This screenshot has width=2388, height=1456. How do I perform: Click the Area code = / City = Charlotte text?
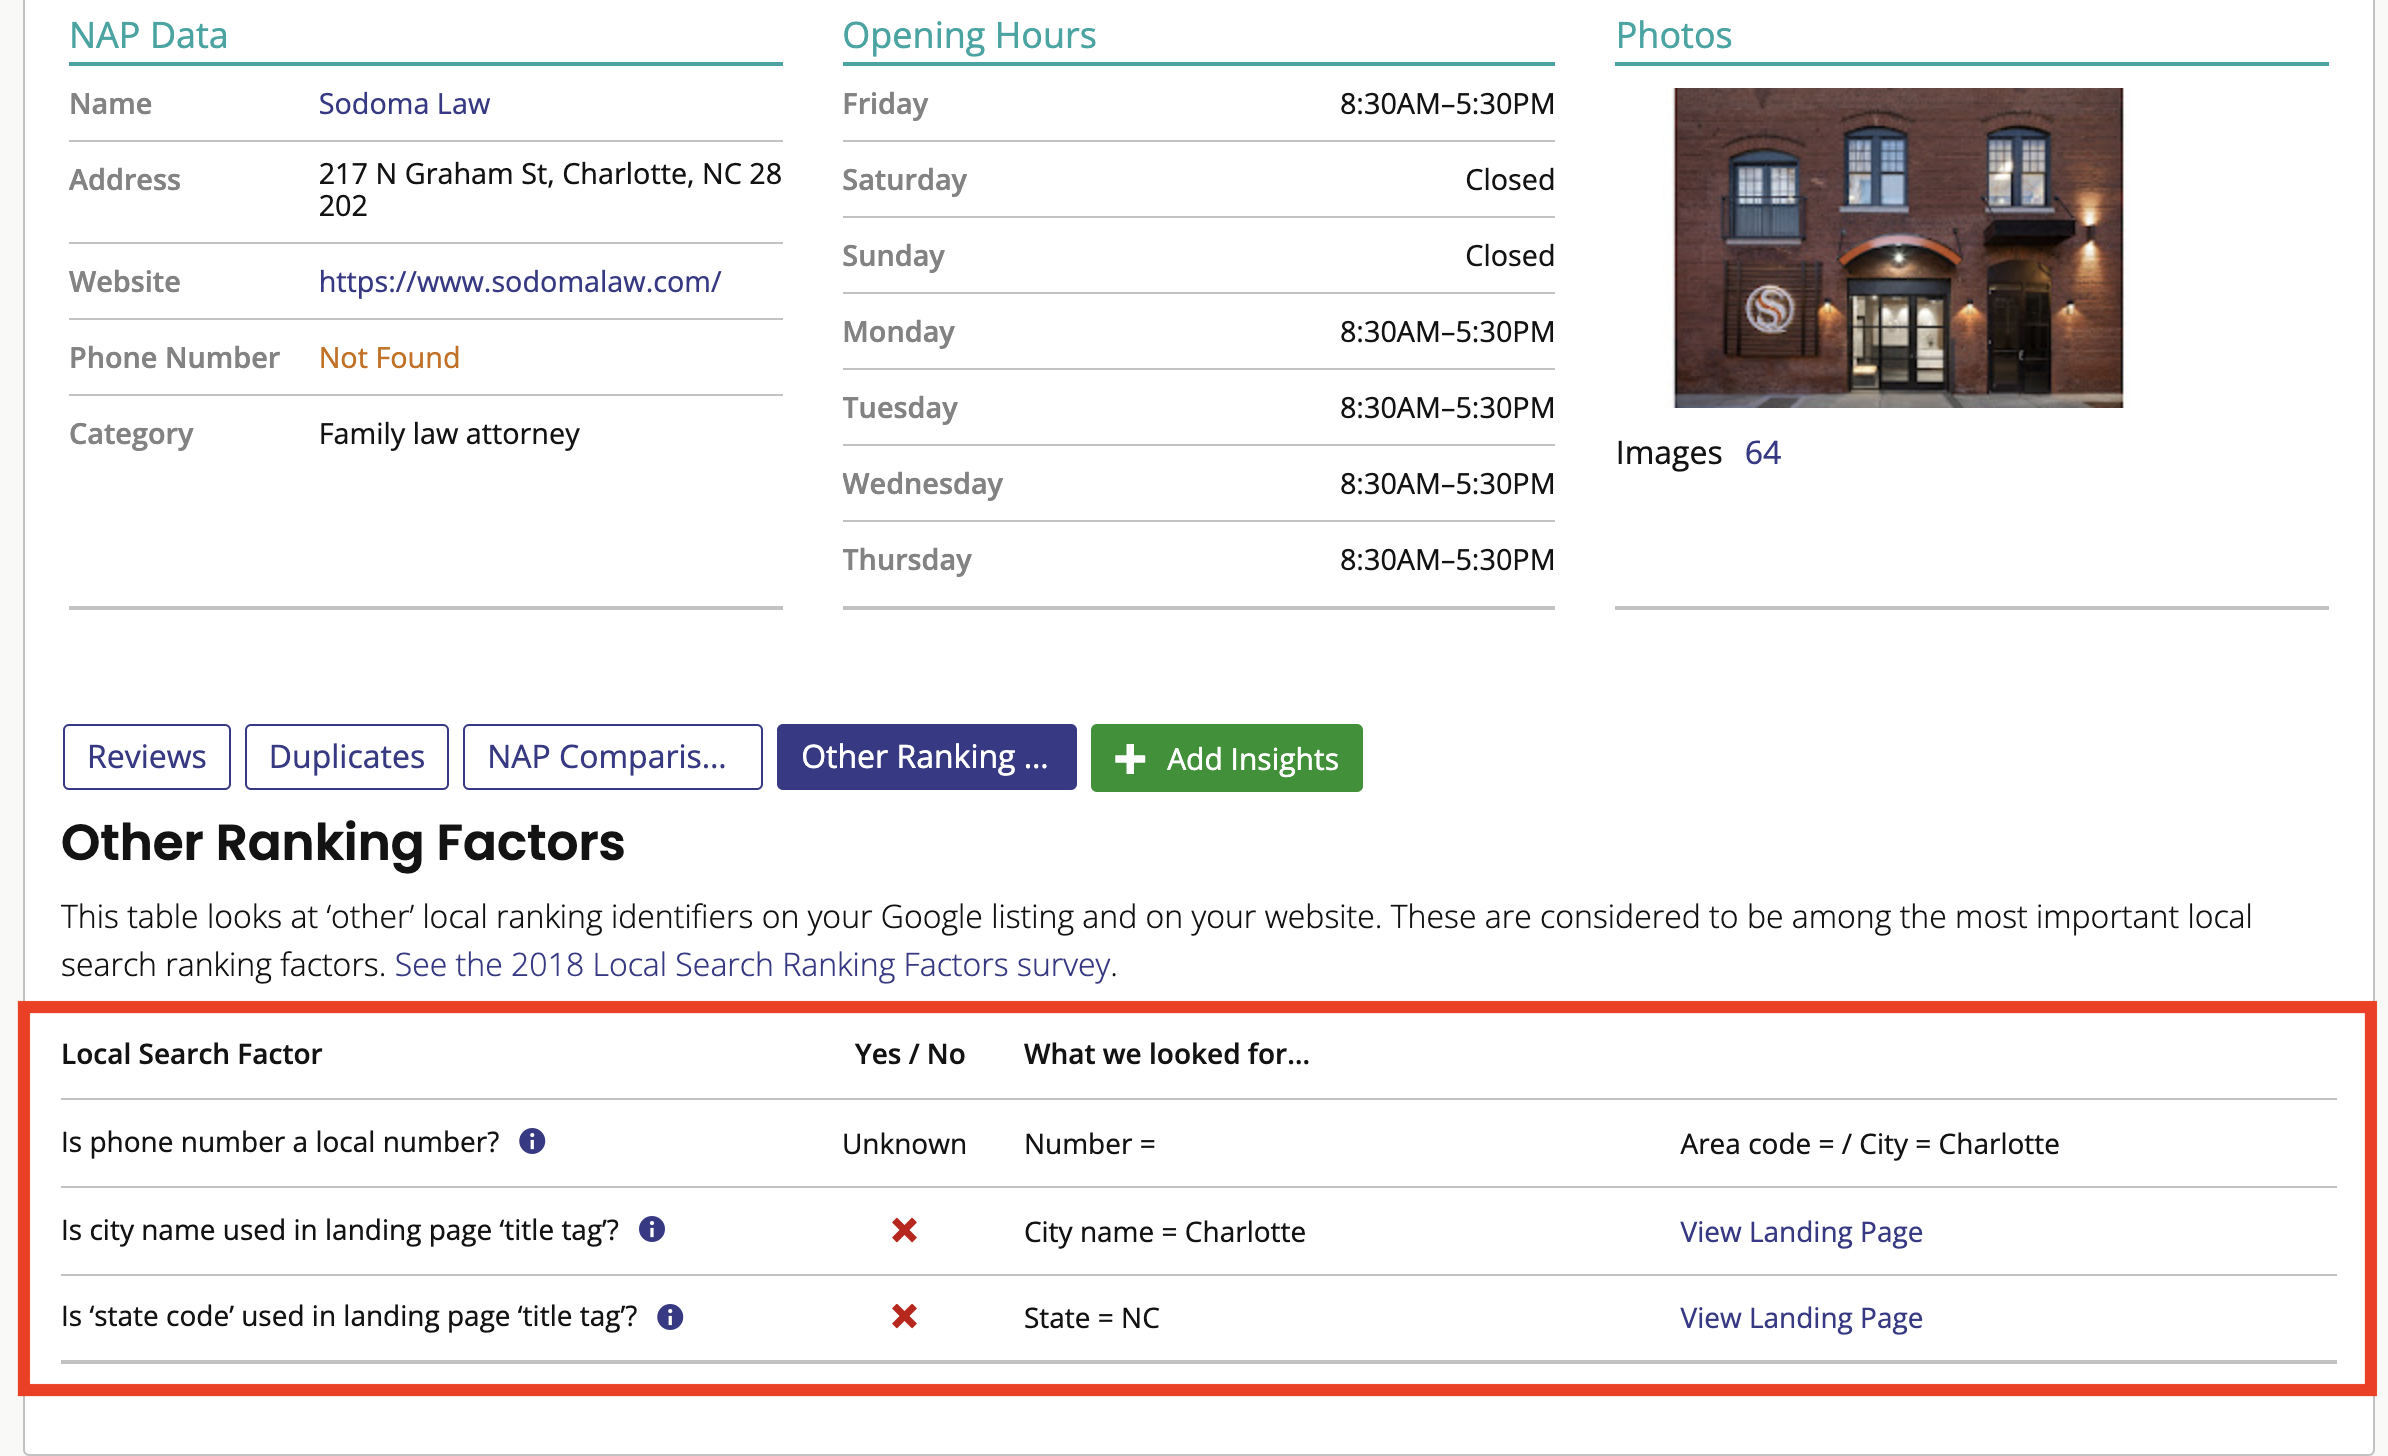1870,1144
